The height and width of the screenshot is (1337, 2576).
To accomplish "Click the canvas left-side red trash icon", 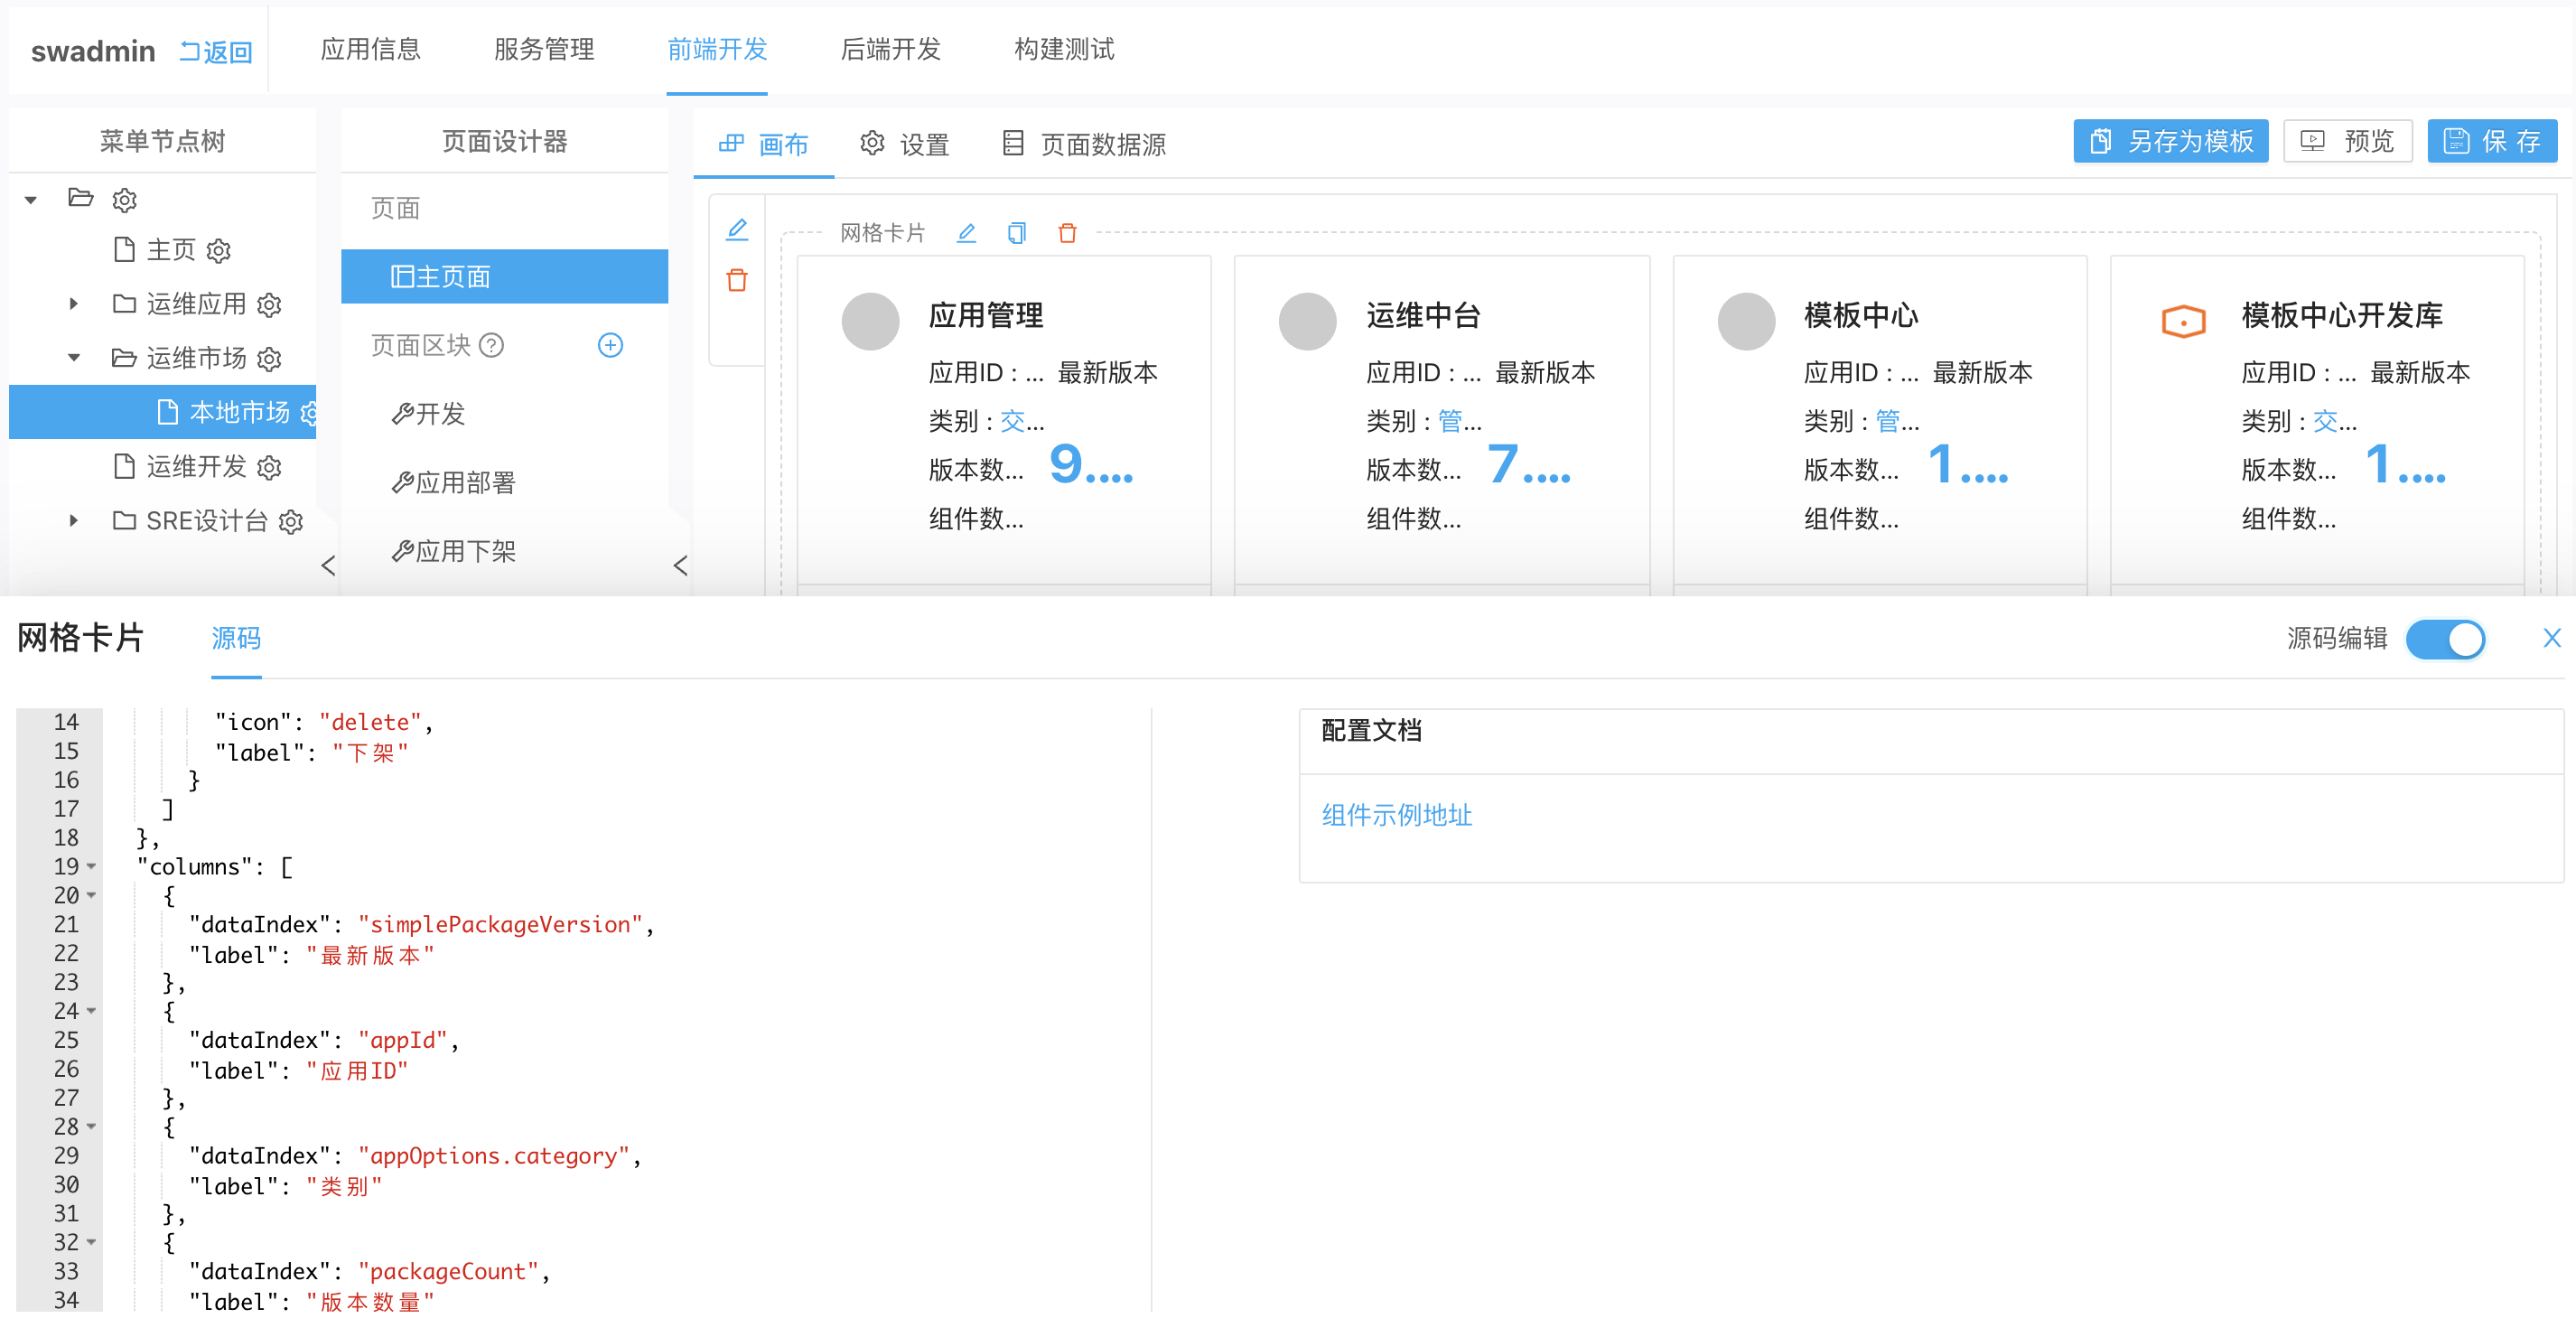I will pyautogui.click(x=737, y=280).
